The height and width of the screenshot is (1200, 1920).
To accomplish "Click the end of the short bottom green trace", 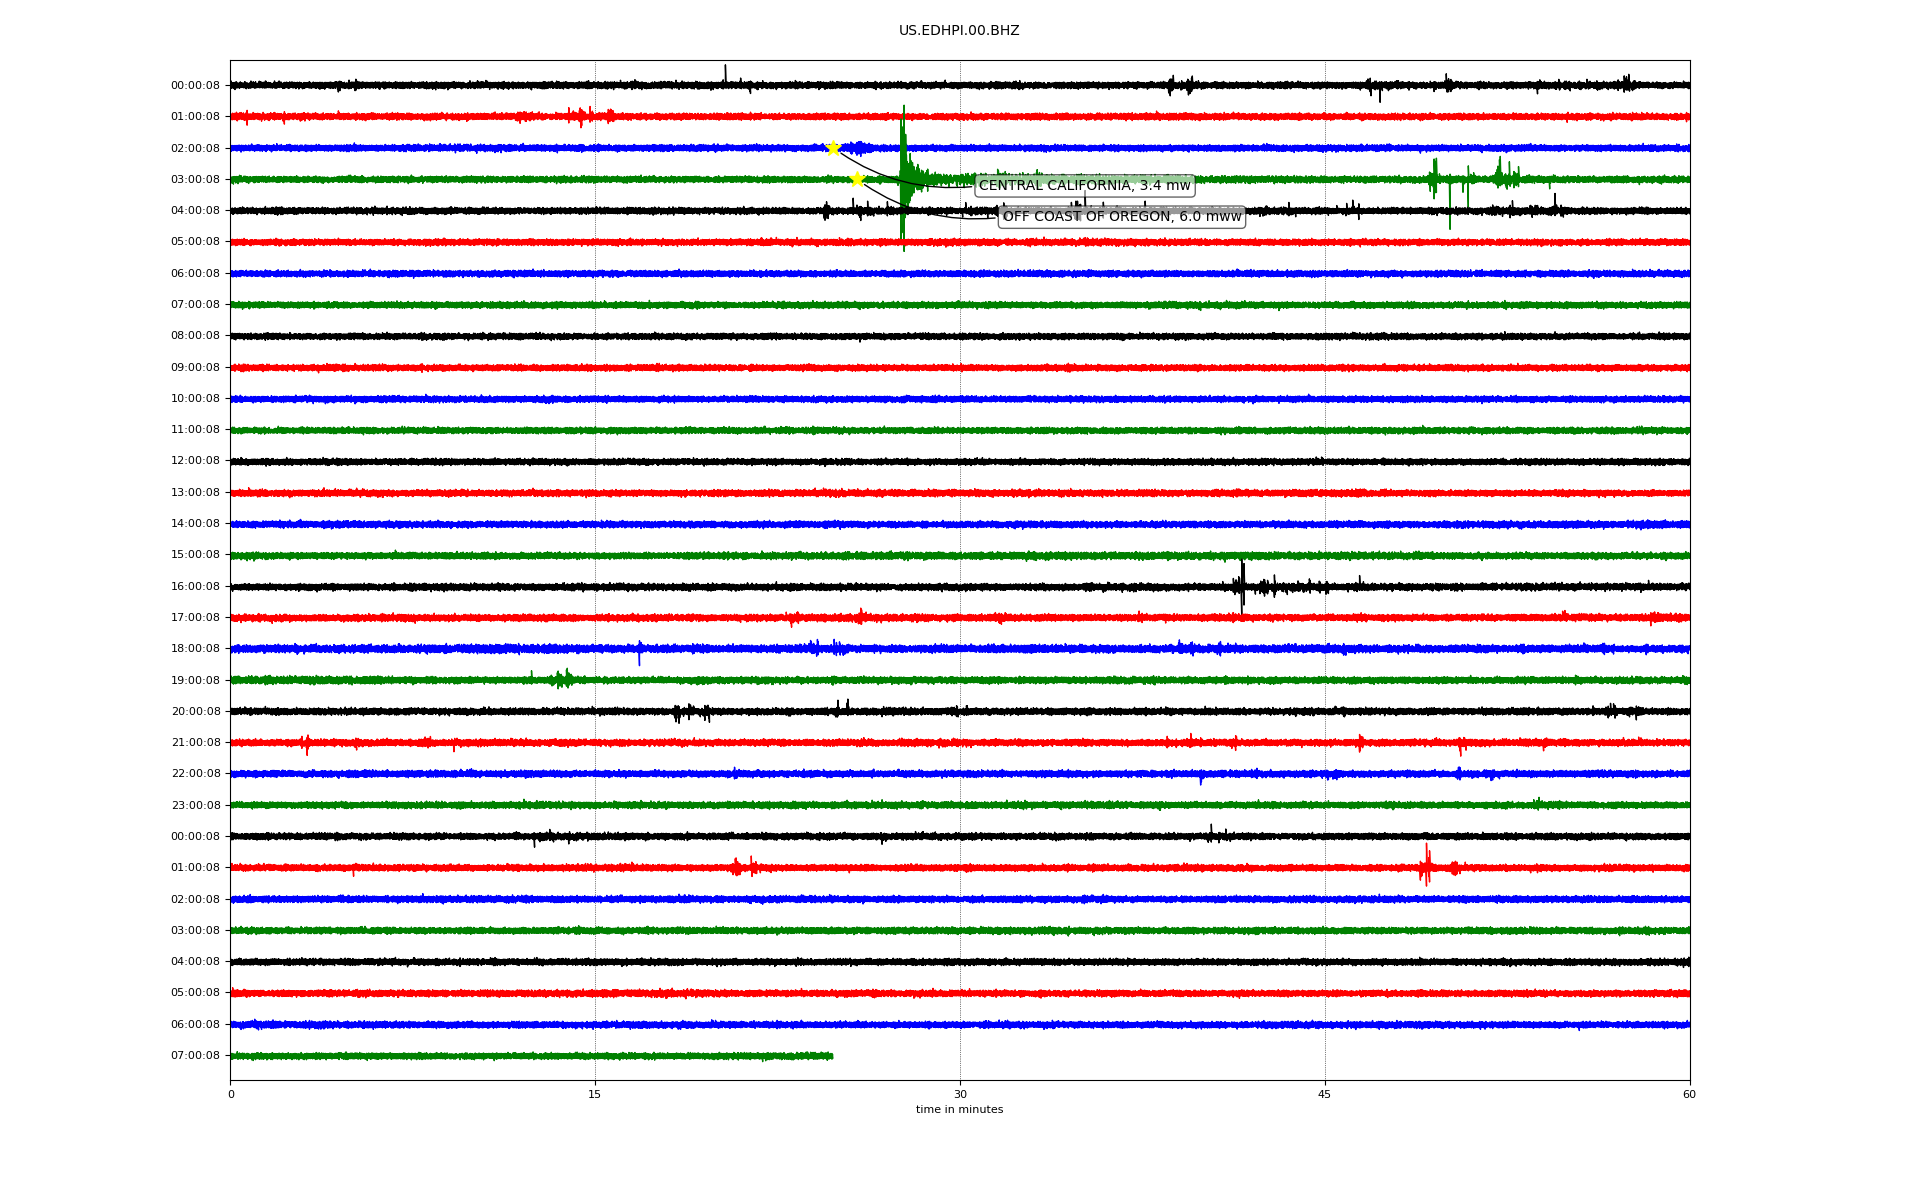I will tap(831, 1056).
